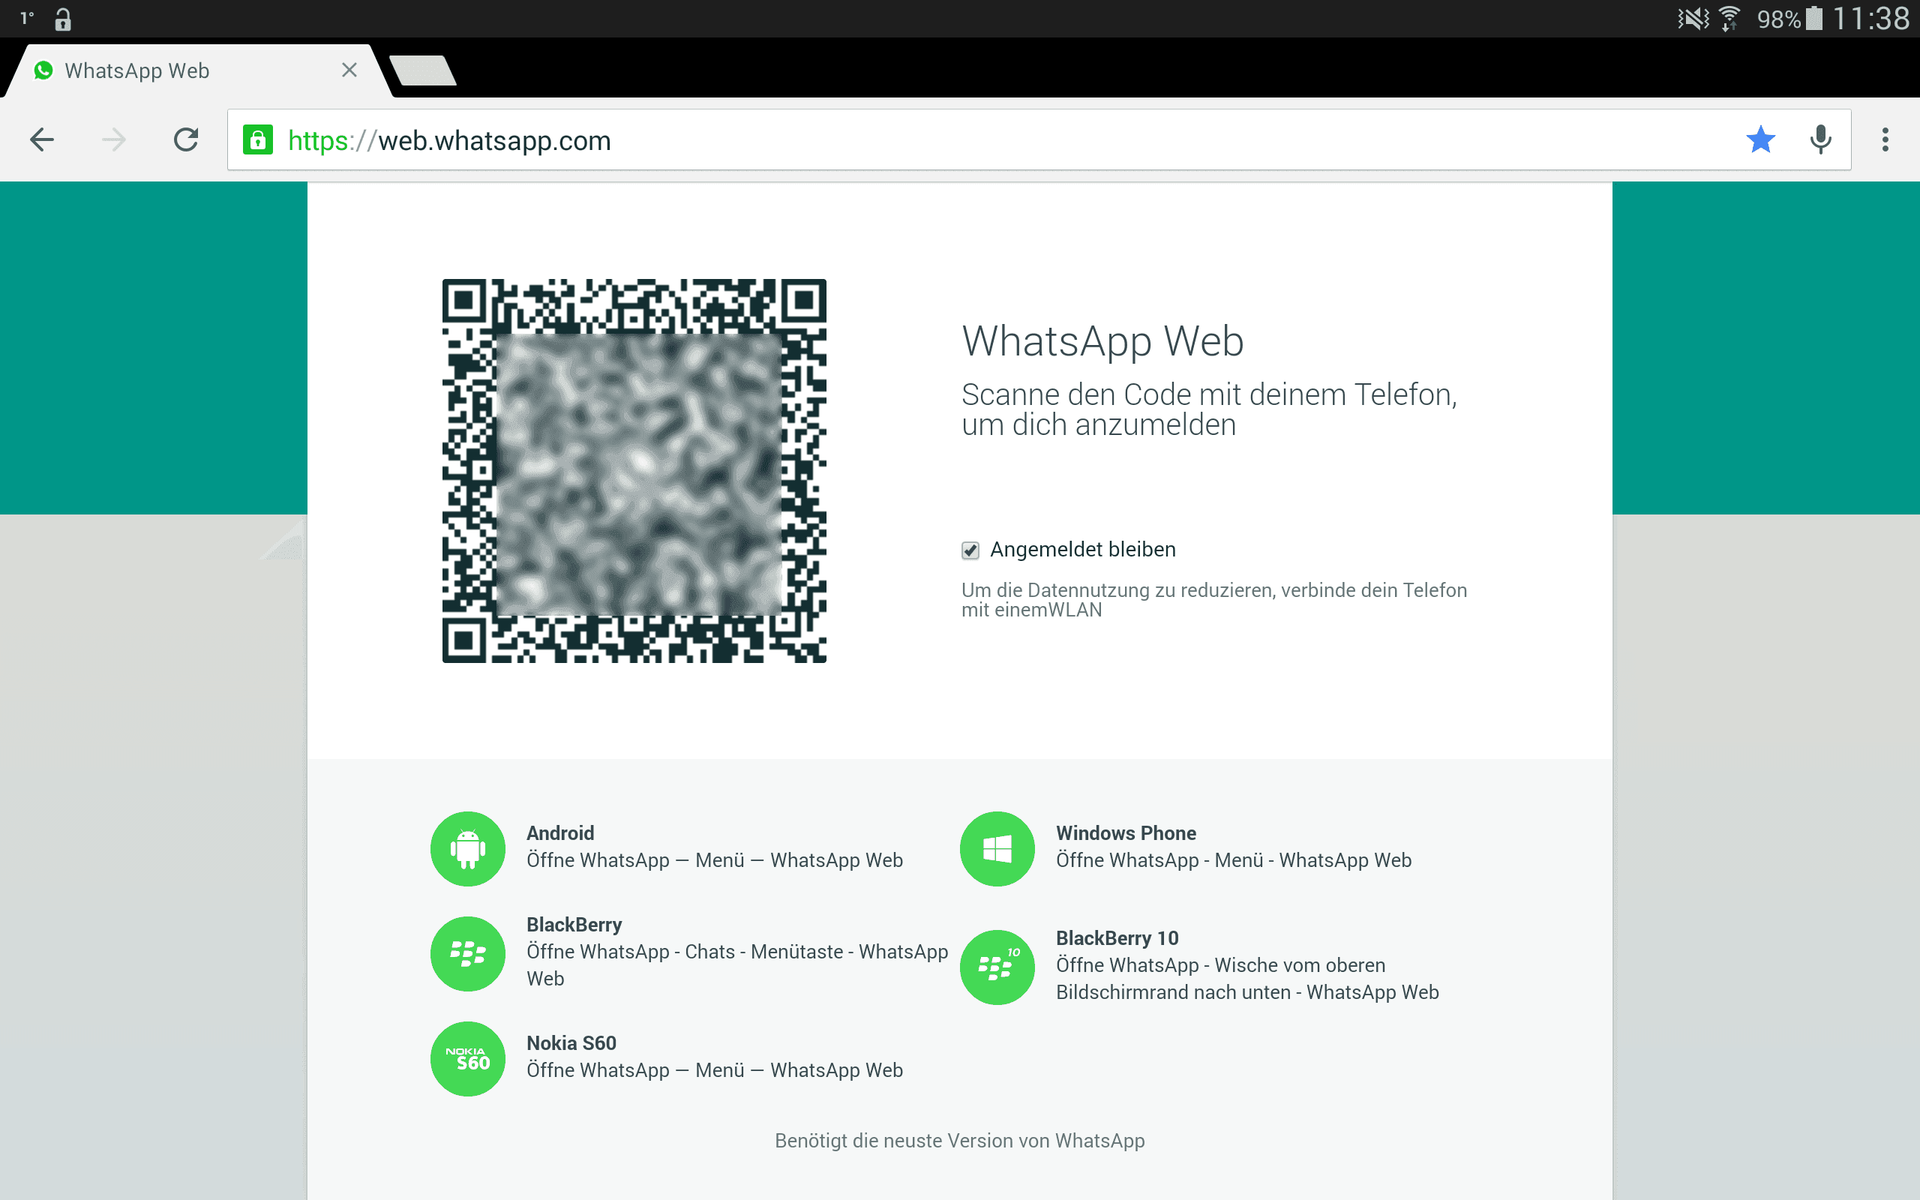1920x1200 pixels.
Task: Click the Windows Phone platform icon
Action: [x=997, y=849]
